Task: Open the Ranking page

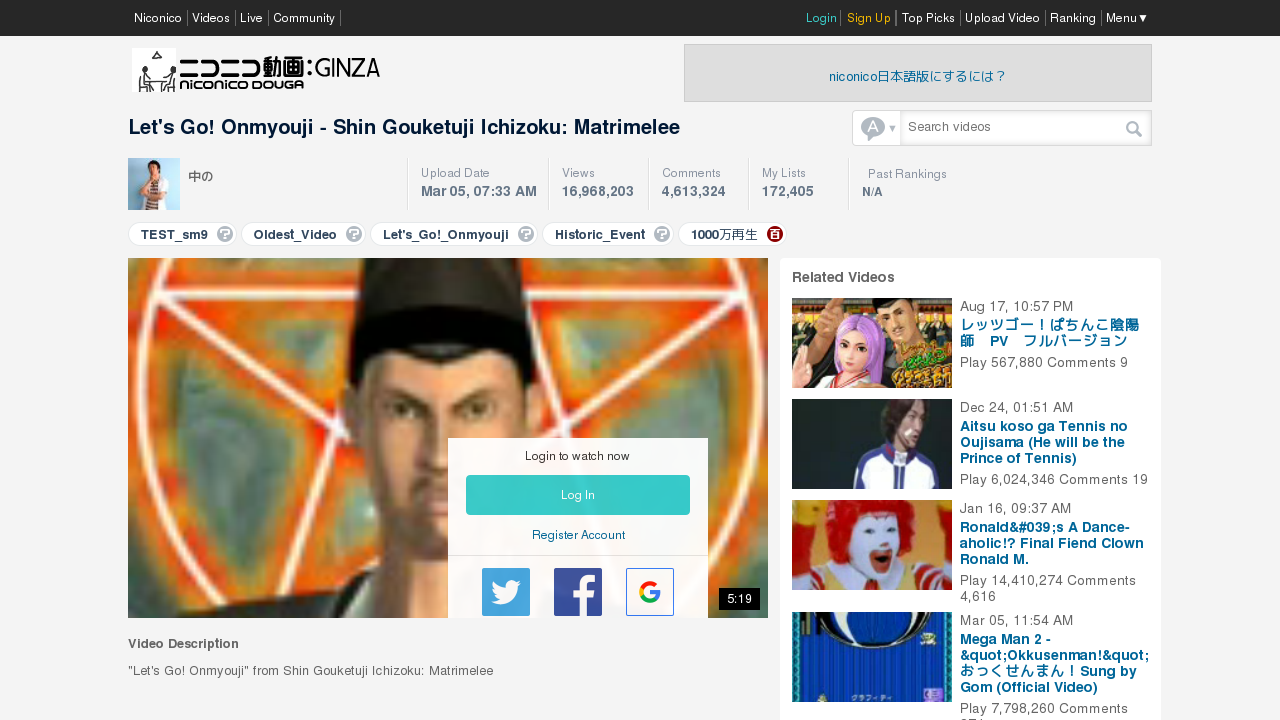Action: (1073, 18)
